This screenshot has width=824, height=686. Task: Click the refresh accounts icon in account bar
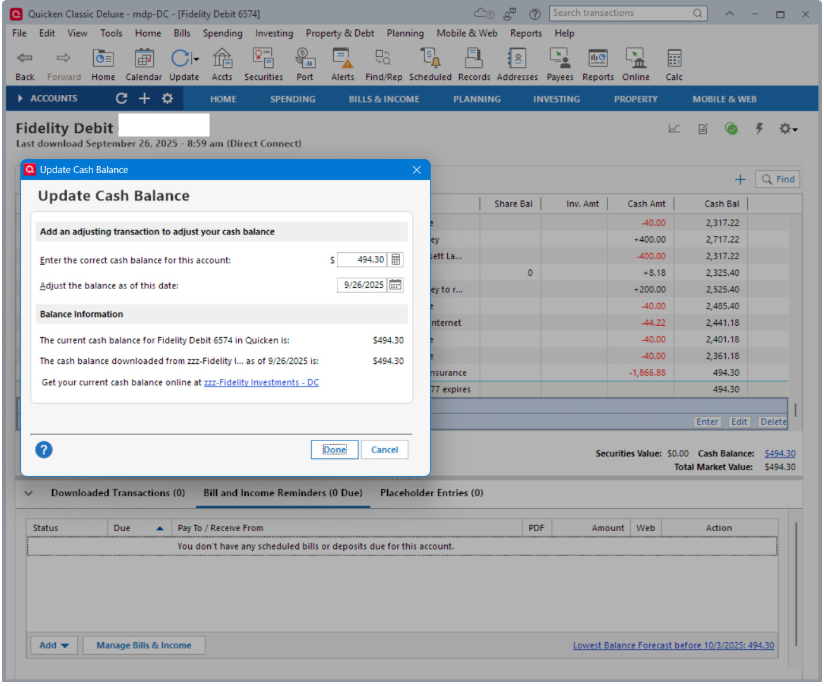click(x=121, y=98)
